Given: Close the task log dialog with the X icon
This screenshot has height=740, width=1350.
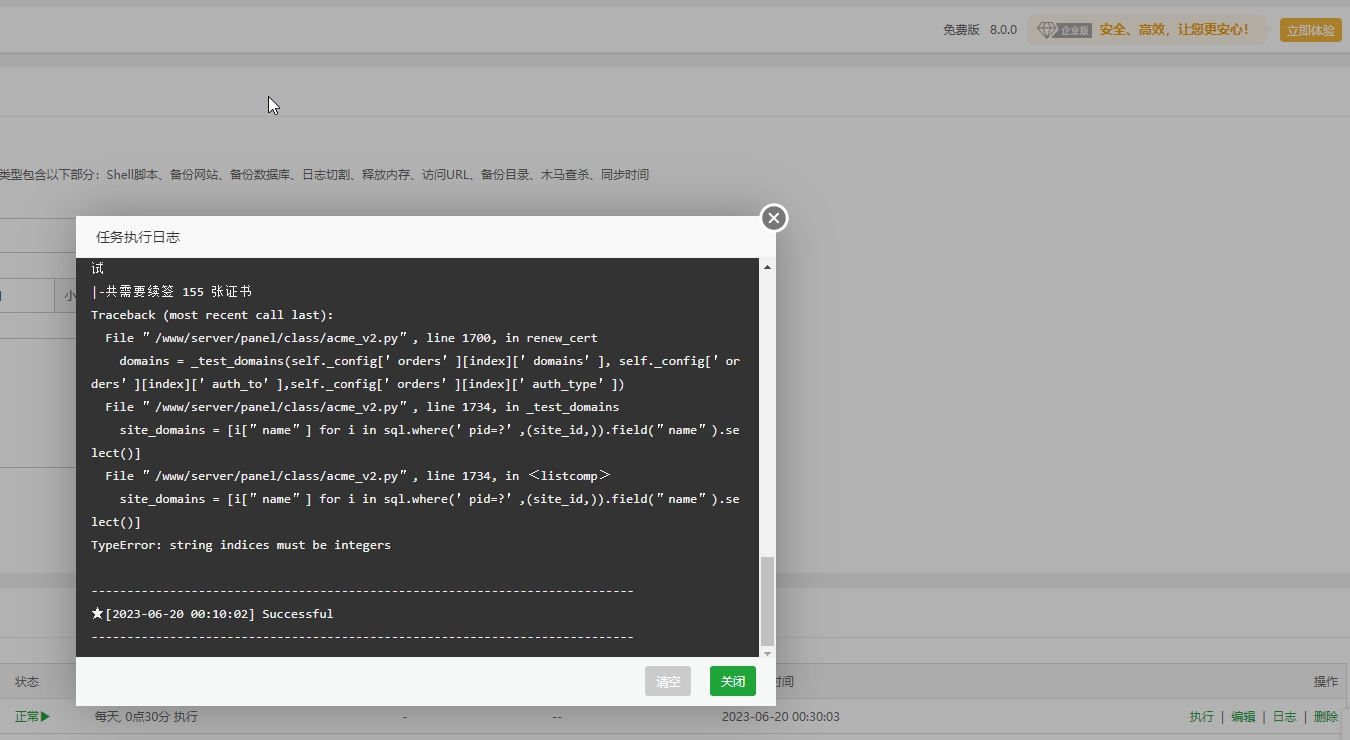Looking at the screenshot, I should coord(773,218).
